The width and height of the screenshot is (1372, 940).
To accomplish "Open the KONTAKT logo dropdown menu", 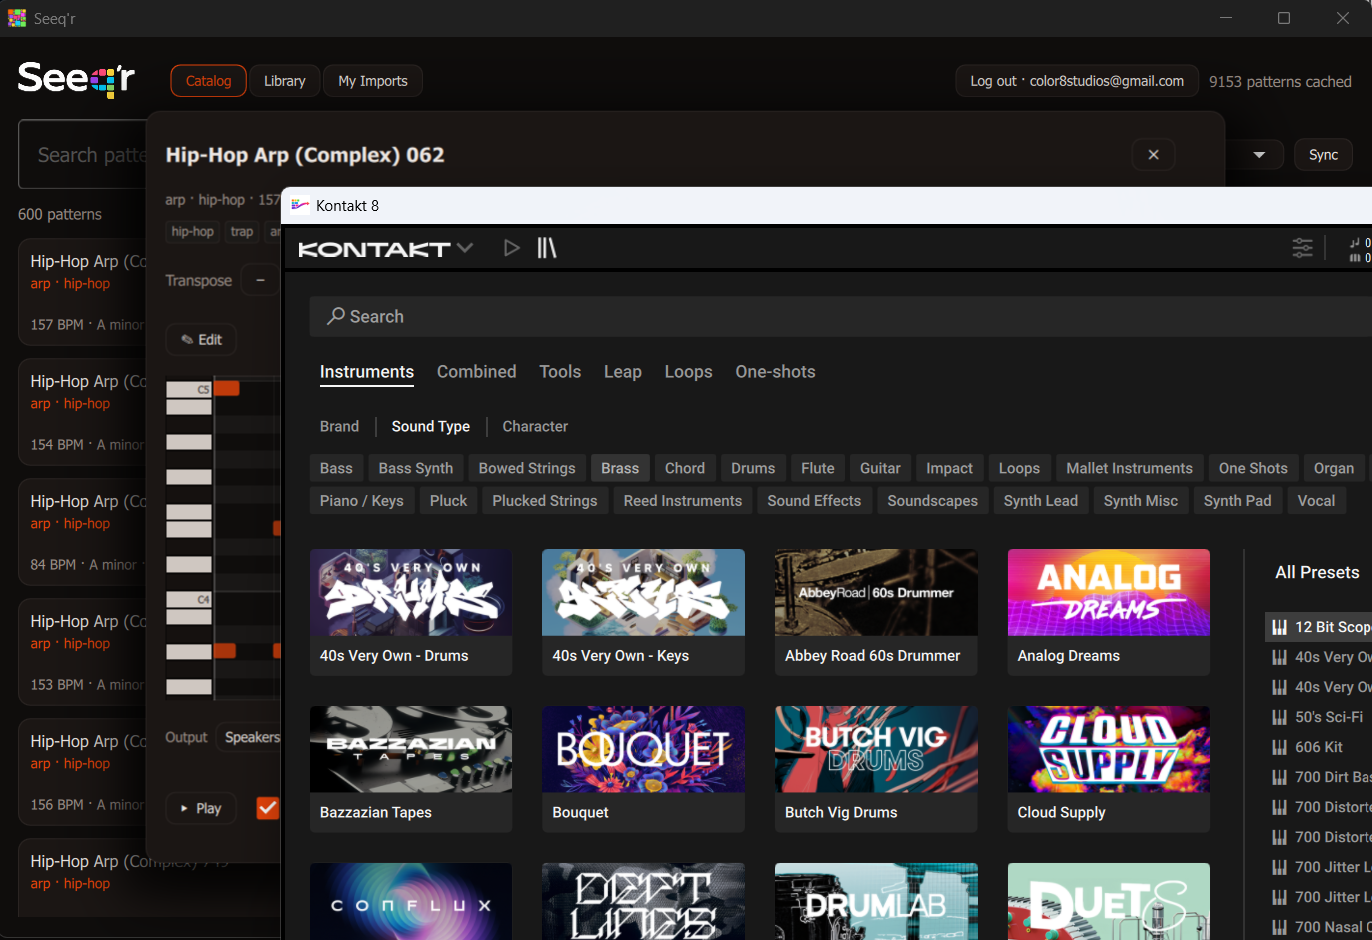I will (385, 248).
